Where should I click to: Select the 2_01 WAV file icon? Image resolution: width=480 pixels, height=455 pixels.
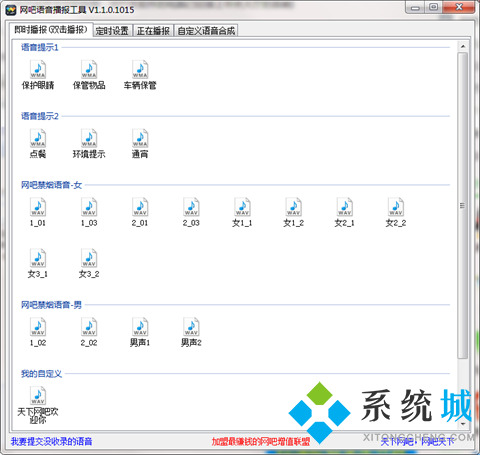pyautogui.click(x=140, y=207)
